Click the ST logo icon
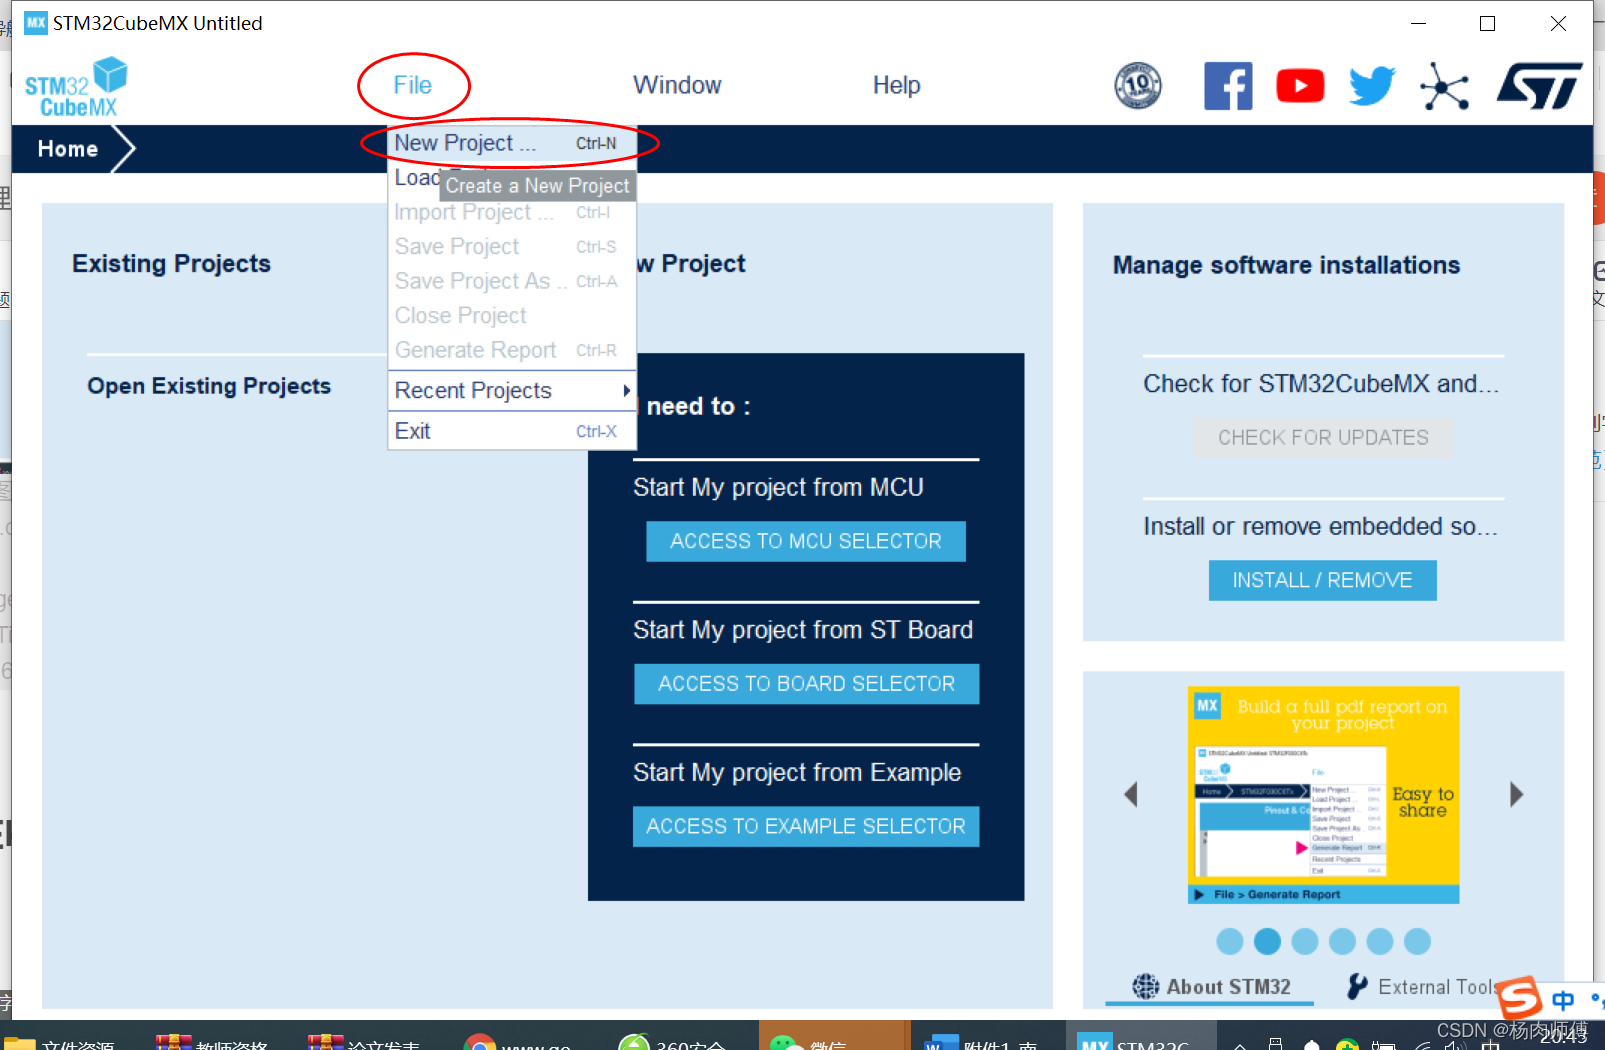This screenshot has height=1050, width=1605. [x=1539, y=86]
